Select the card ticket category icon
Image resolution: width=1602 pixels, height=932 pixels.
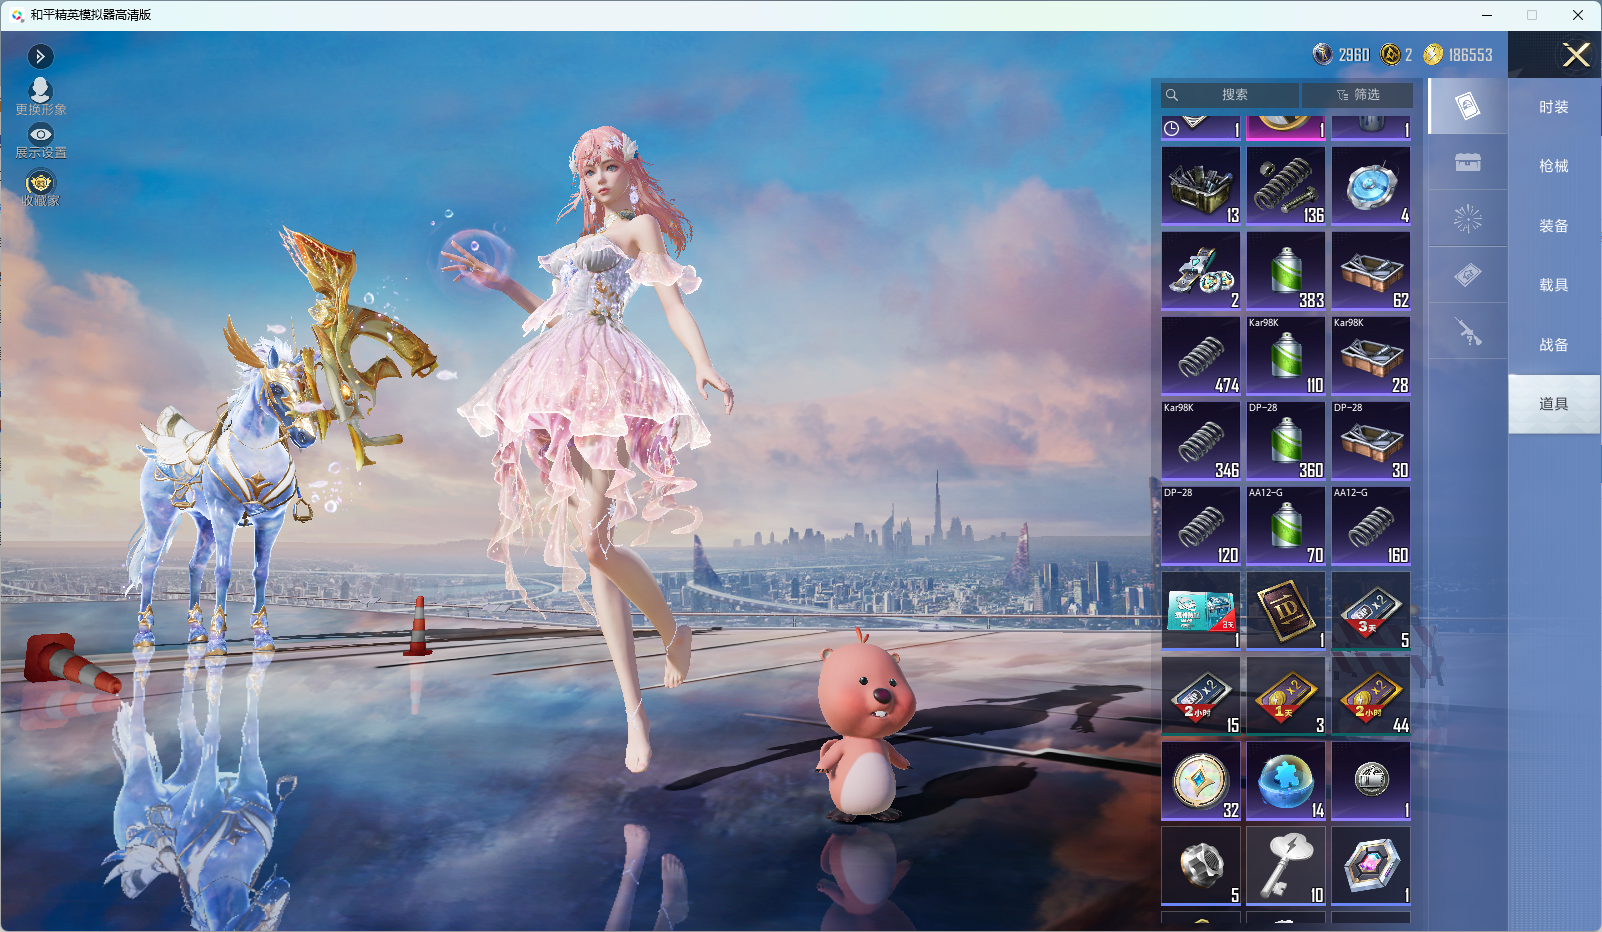[1468, 275]
